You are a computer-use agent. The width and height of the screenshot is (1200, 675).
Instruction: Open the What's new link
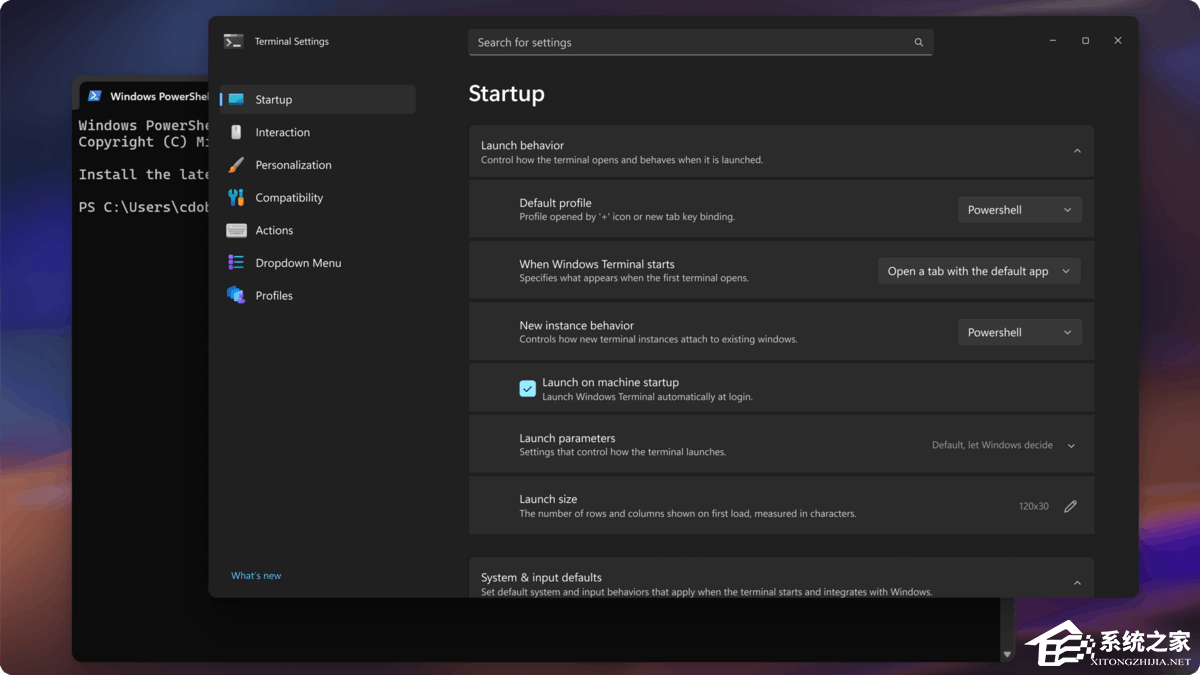(256, 576)
